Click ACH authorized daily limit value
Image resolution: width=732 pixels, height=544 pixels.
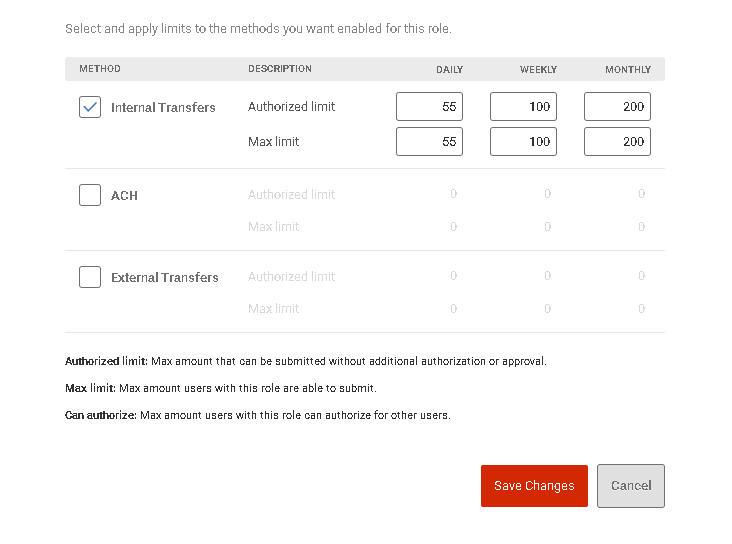pyautogui.click(x=453, y=193)
